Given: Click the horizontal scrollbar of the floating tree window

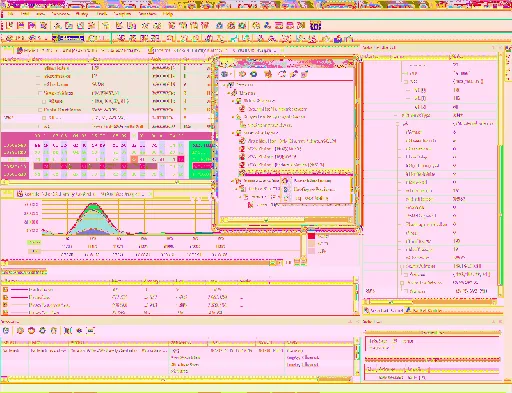Looking at the screenshot, I should click(x=287, y=220).
